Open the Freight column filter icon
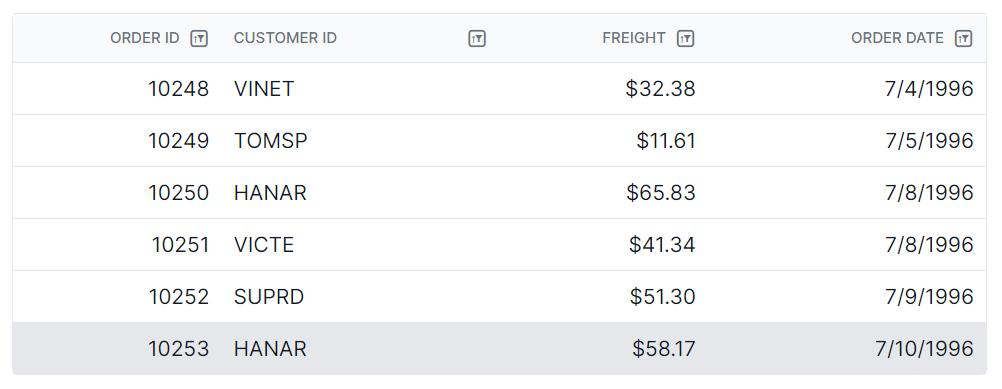Viewport: 1002px width, 389px height. (x=685, y=38)
